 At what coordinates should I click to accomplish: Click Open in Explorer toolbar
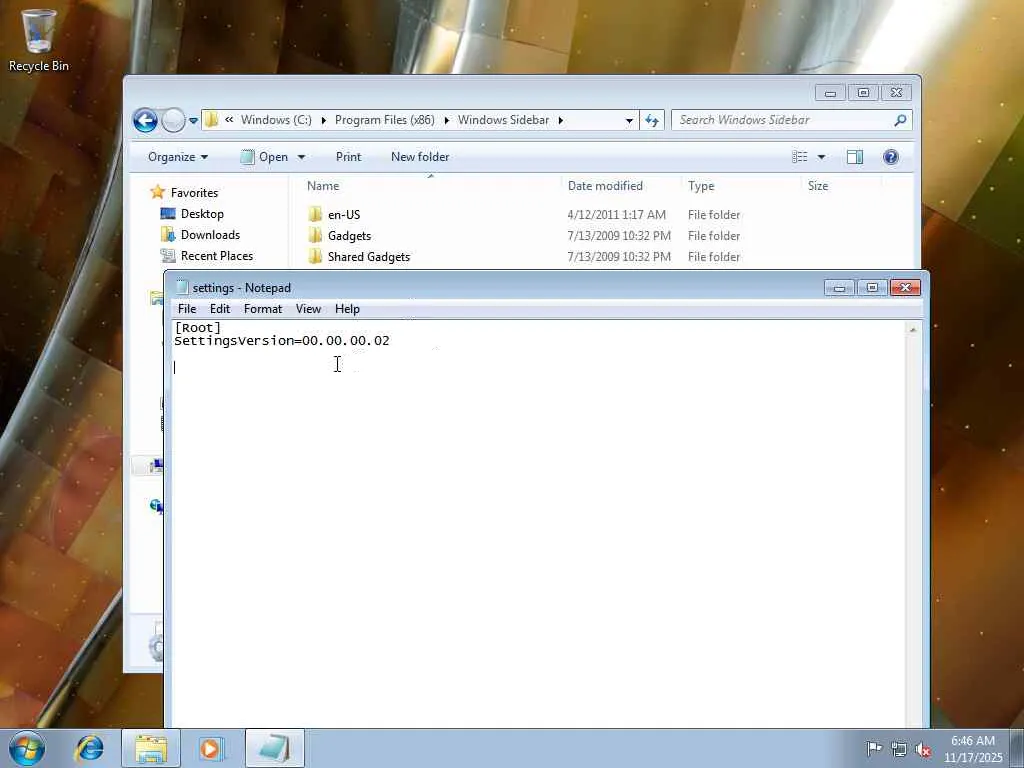264,157
